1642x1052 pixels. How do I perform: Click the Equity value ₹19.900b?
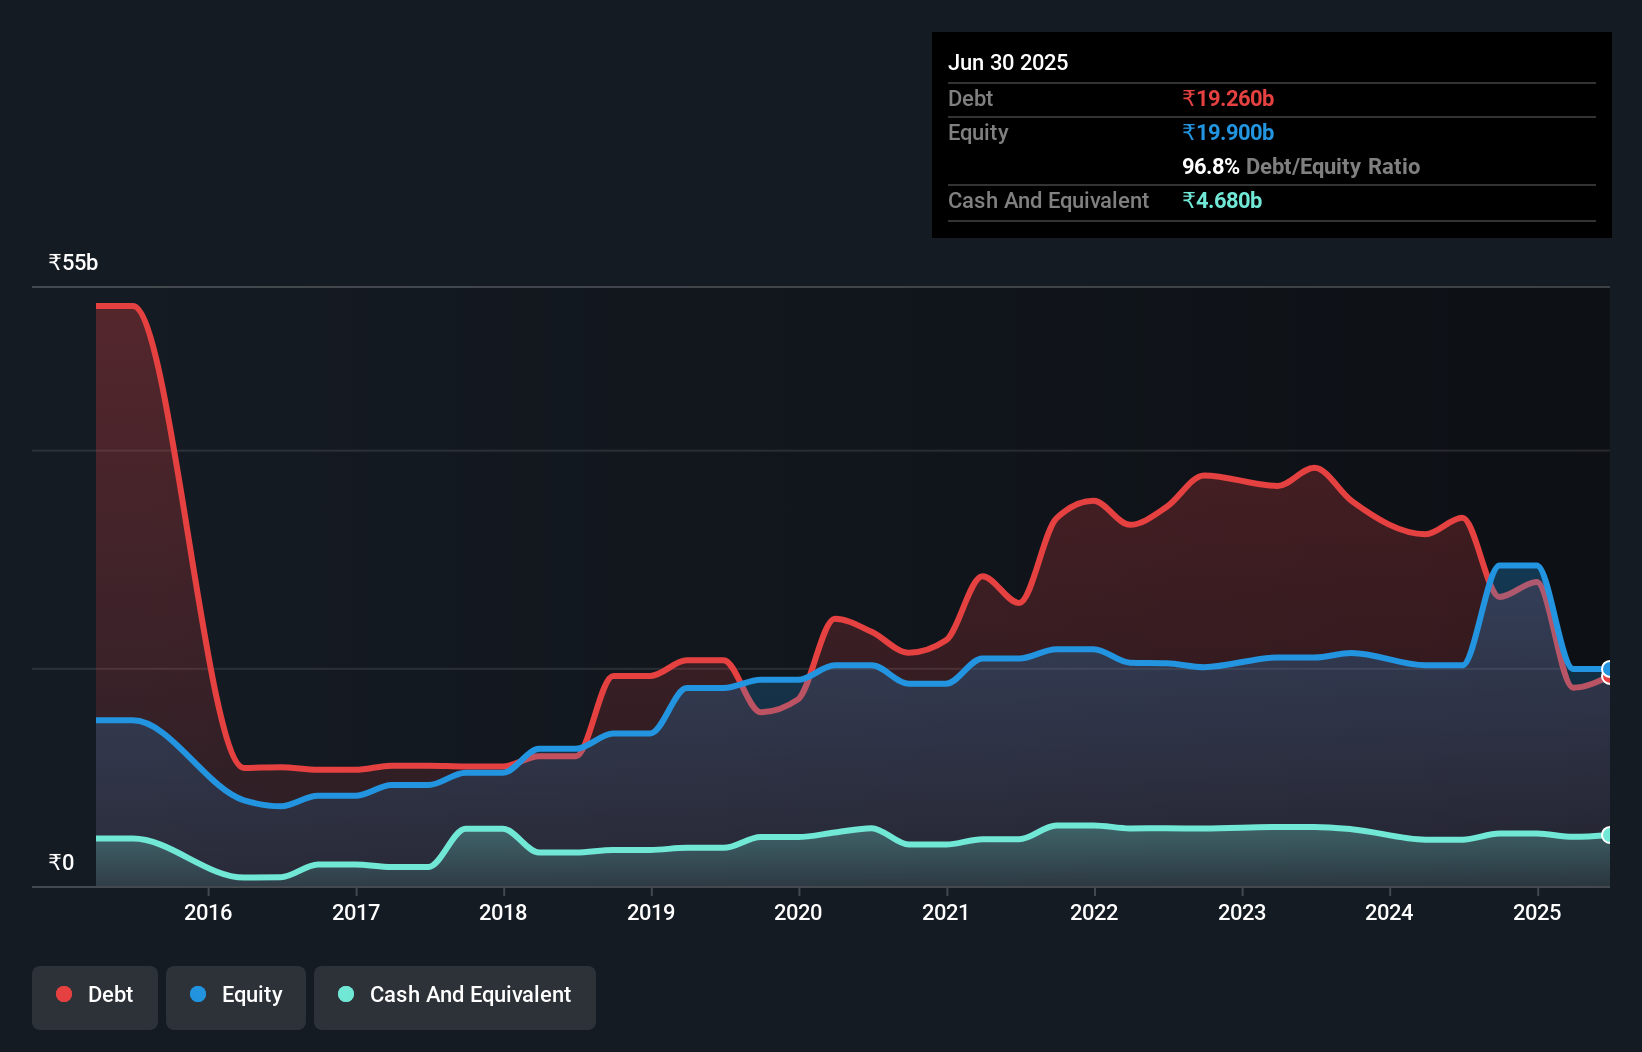1226,132
